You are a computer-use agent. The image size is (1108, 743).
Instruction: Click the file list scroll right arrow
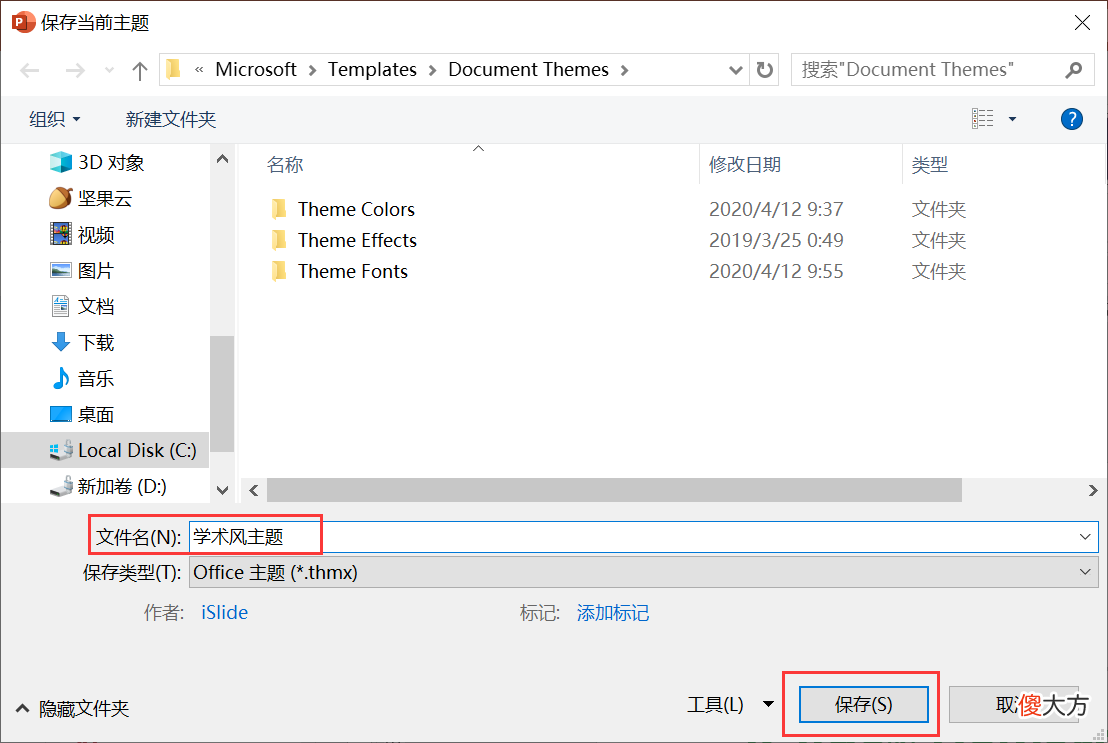click(x=1092, y=490)
